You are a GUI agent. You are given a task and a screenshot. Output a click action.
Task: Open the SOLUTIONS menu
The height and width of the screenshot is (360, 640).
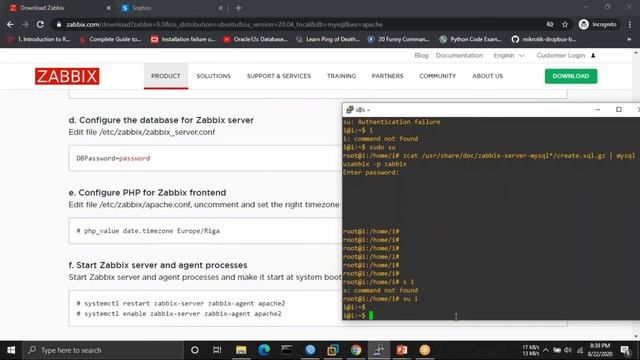pos(213,76)
